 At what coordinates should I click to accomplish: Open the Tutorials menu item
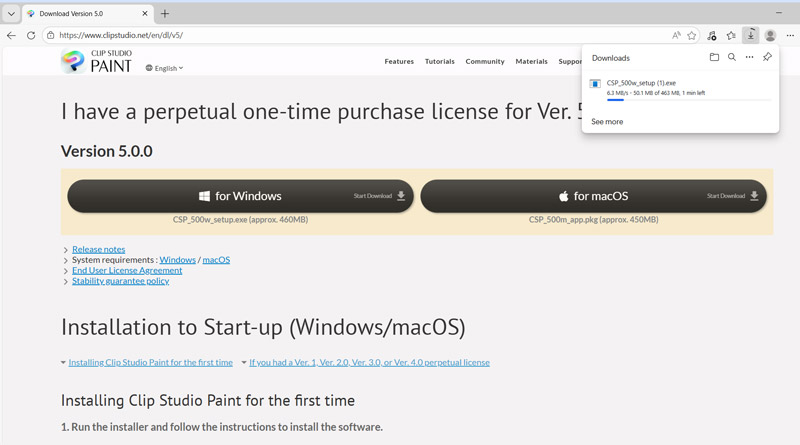click(439, 61)
